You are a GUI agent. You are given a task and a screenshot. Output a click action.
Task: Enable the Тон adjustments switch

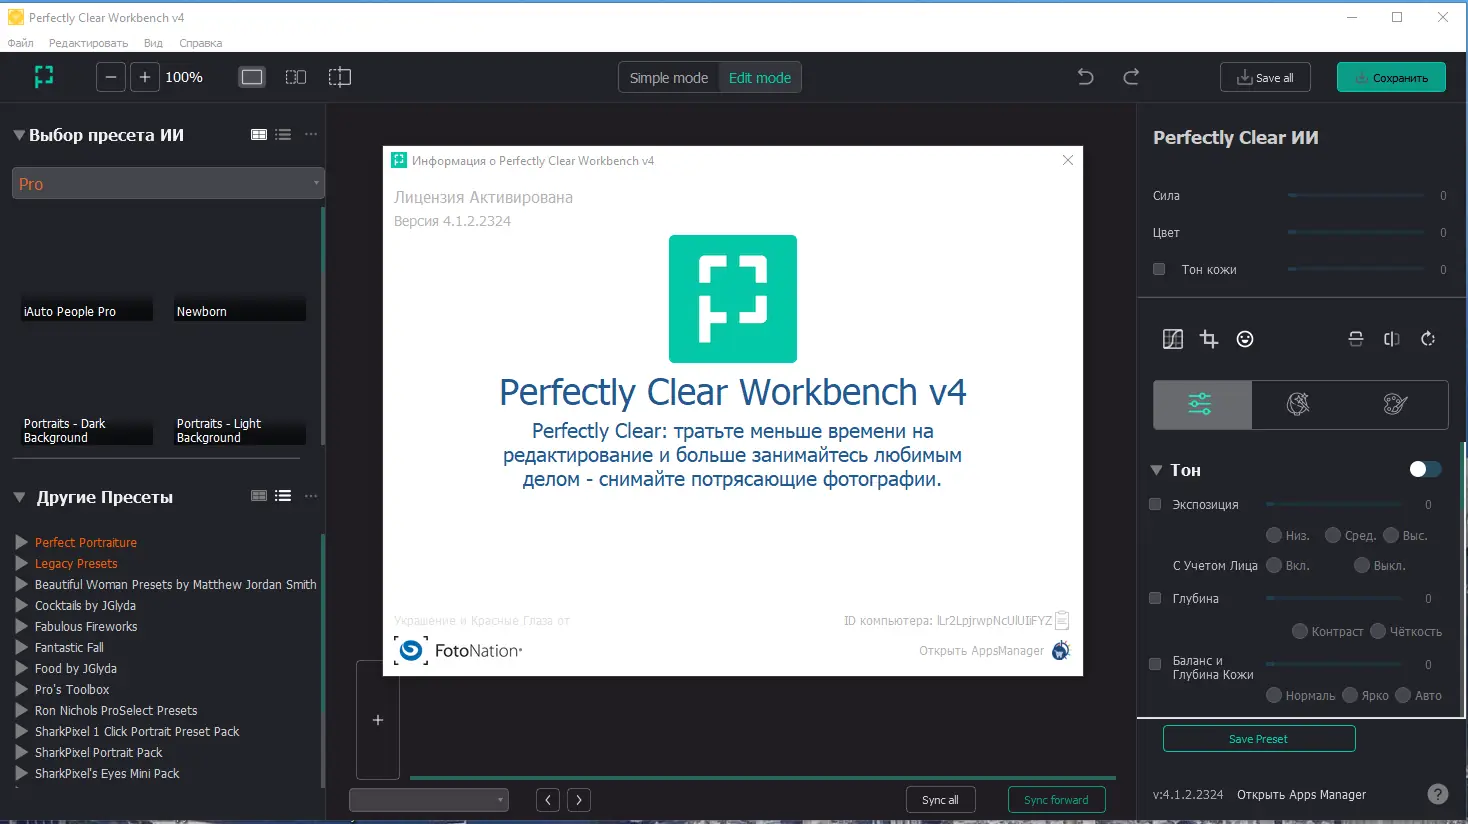coord(1424,468)
